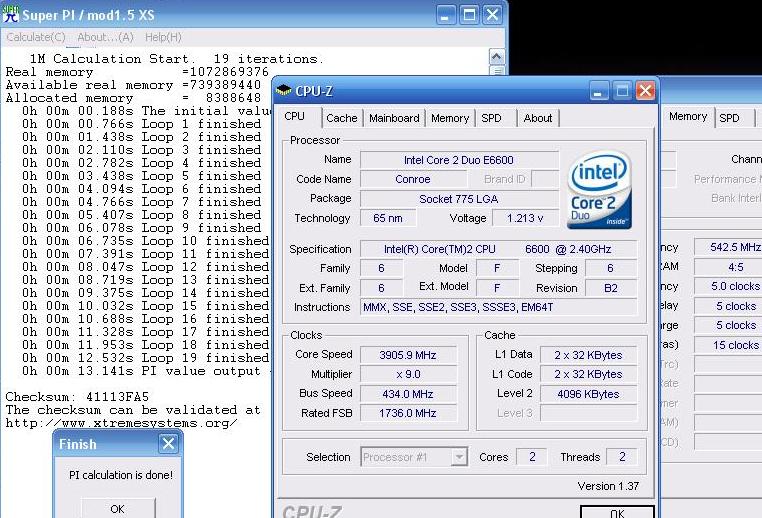
Task: Click the Code Name value Conroe
Action: [413, 179]
